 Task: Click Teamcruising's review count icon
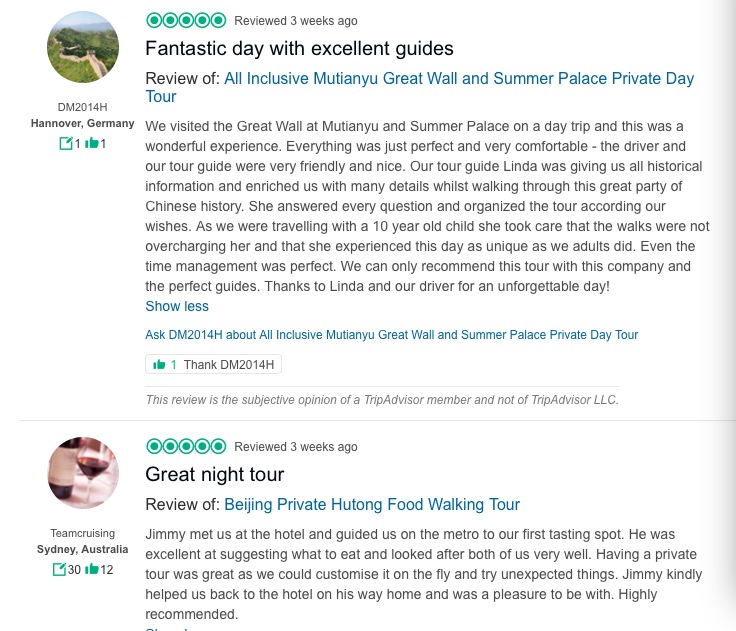59,570
